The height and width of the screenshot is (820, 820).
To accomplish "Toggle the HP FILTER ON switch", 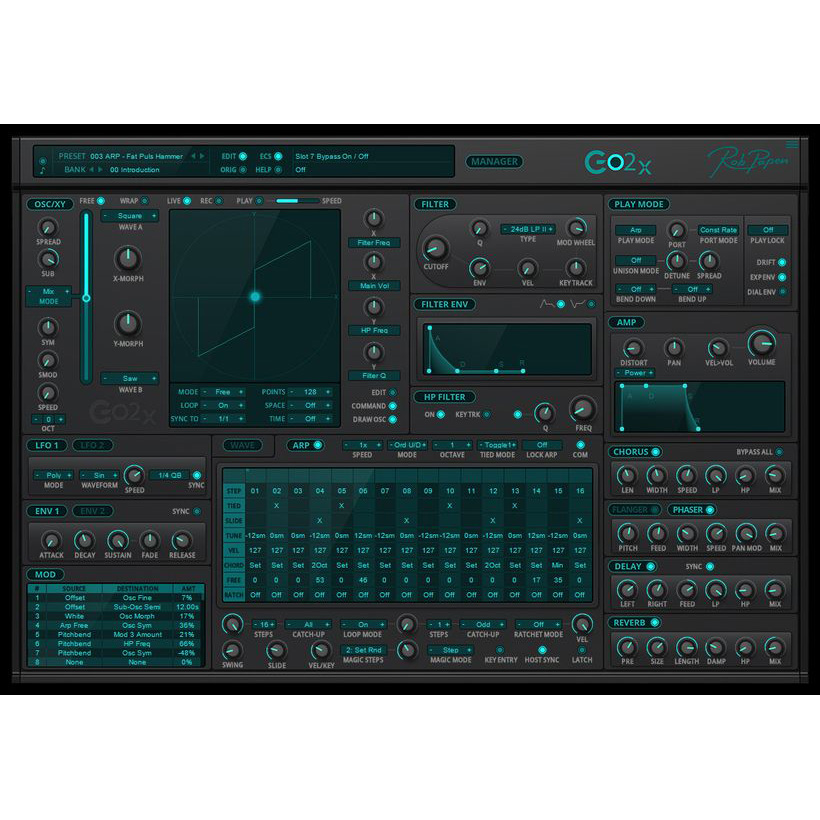I will tap(441, 415).
